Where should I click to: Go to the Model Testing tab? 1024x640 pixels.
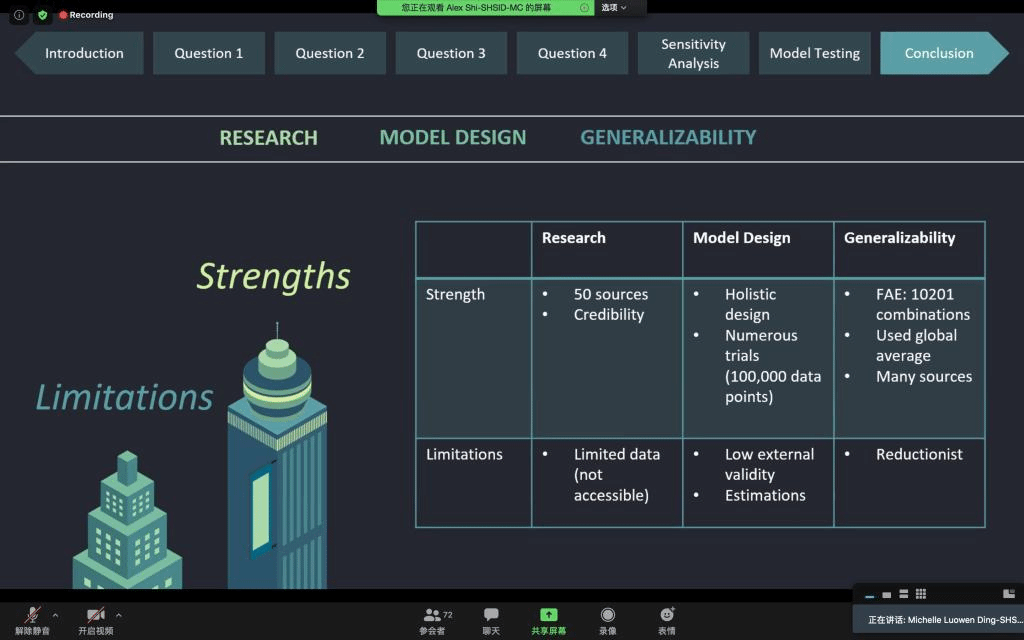point(814,53)
